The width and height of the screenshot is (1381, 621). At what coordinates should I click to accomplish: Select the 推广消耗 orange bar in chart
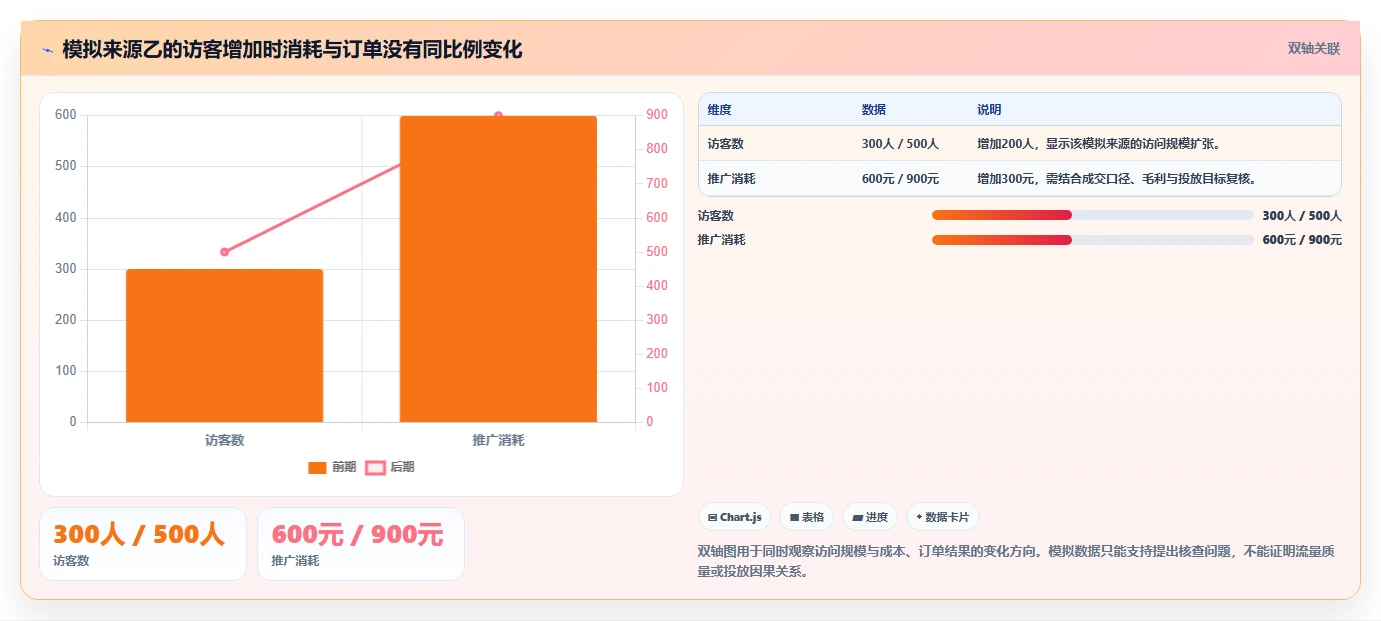pyautogui.click(x=498, y=269)
